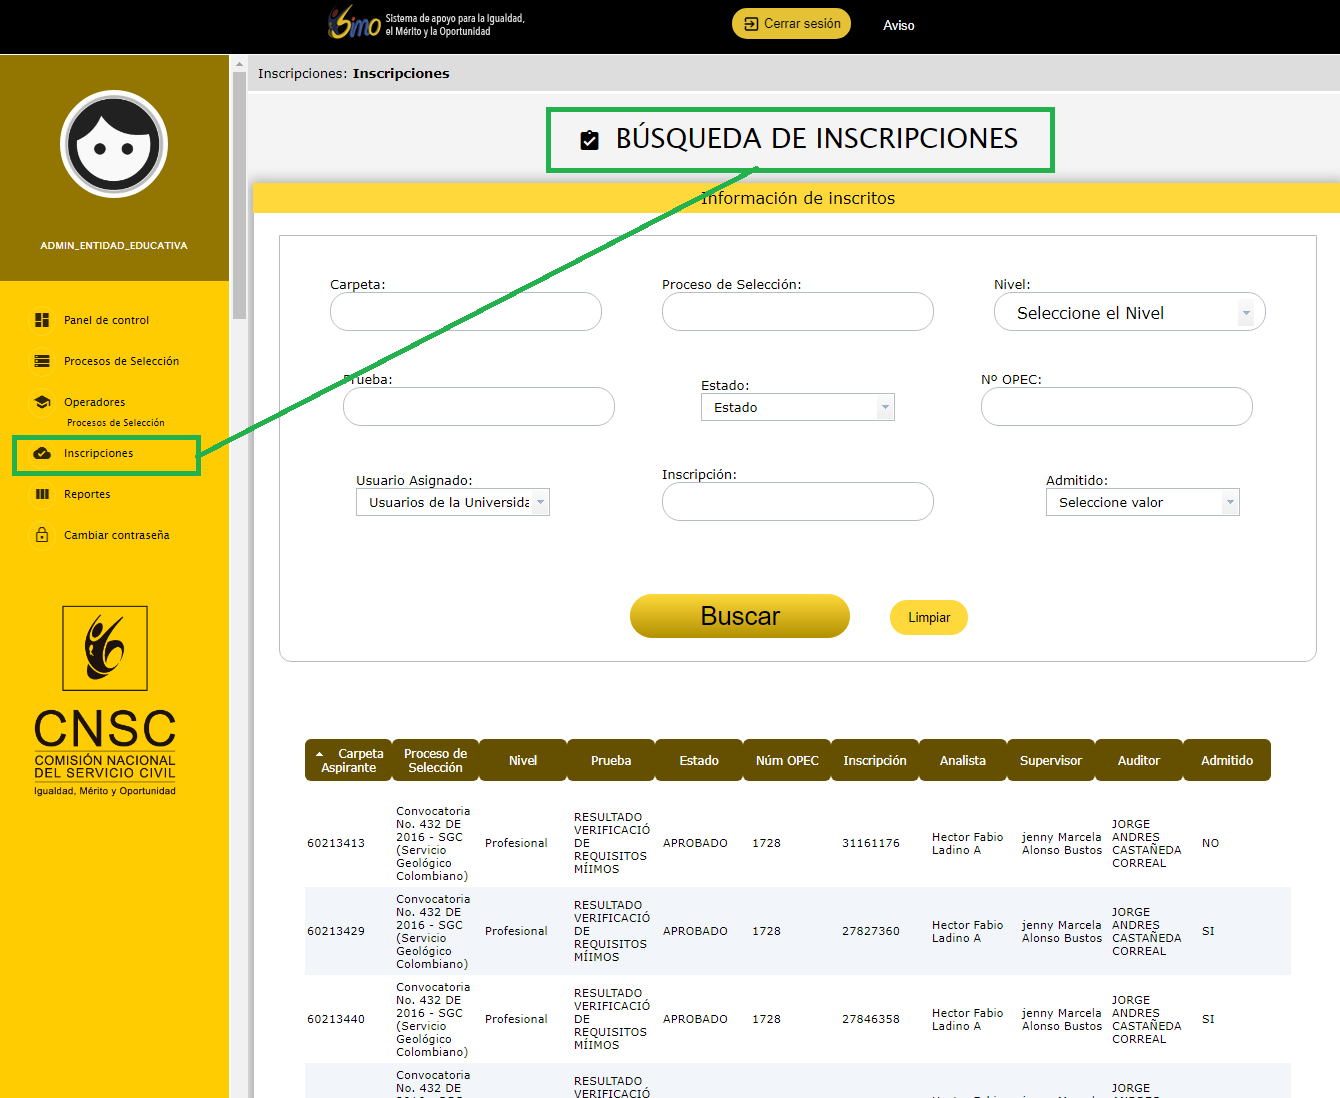The height and width of the screenshot is (1098, 1340).
Task: Click the sidebar vertical scrollbar
Action: (239, 195)
